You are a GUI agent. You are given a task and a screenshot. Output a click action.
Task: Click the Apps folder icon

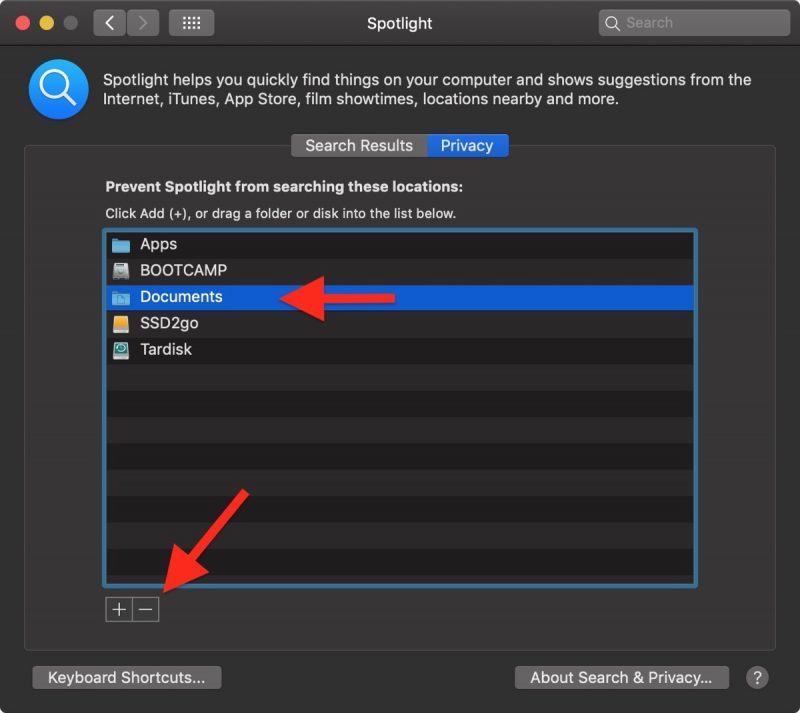(121, 245)
